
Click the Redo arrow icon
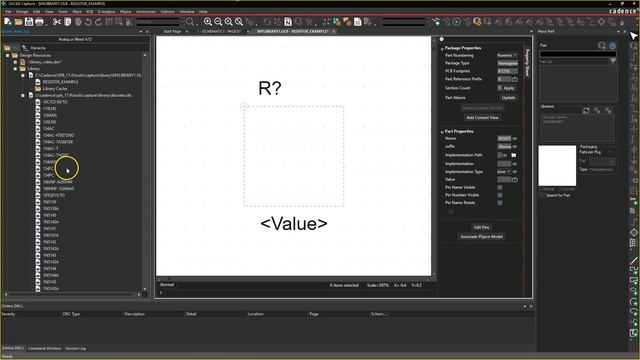[x=98, y=22]
